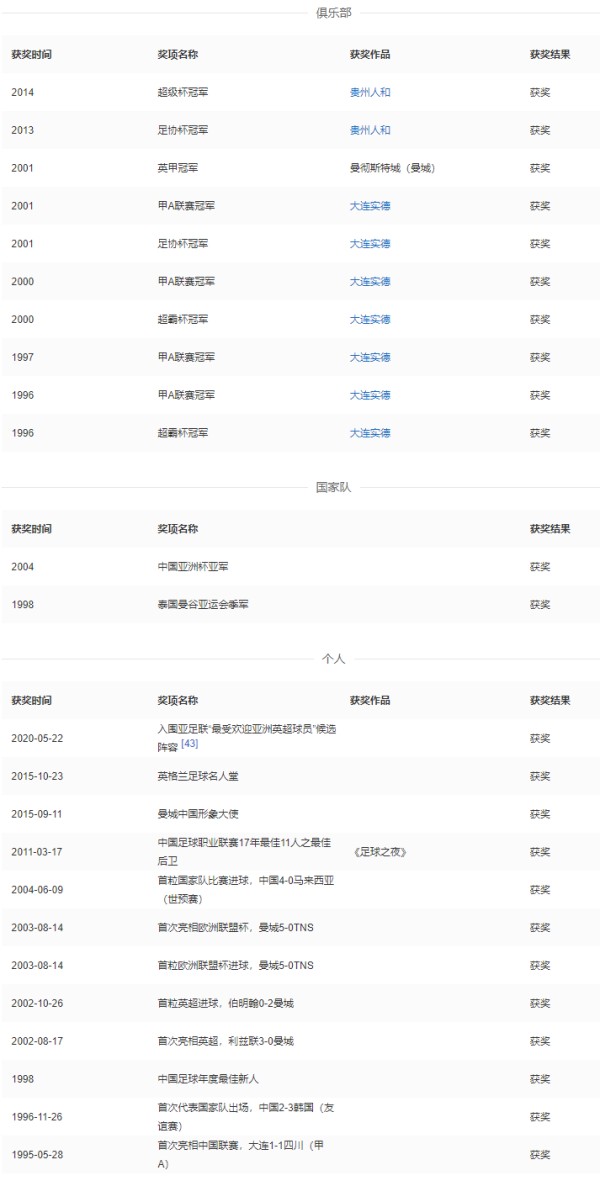Image resolution: width=600 pixels, height=1181 pixels.
Task: Click the 2014 year cell
Action: (23, 93)
